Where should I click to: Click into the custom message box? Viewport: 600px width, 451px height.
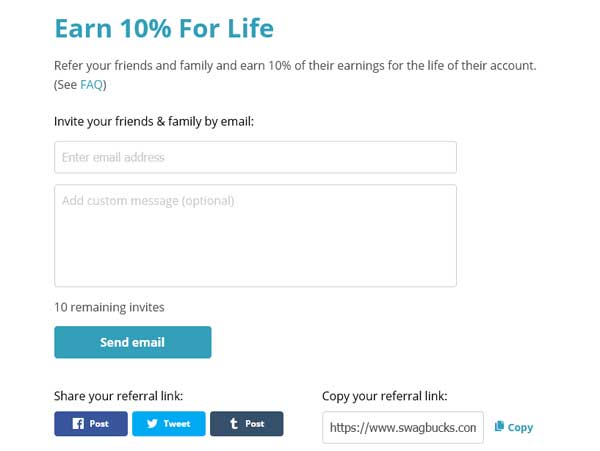tap(255, 236)
